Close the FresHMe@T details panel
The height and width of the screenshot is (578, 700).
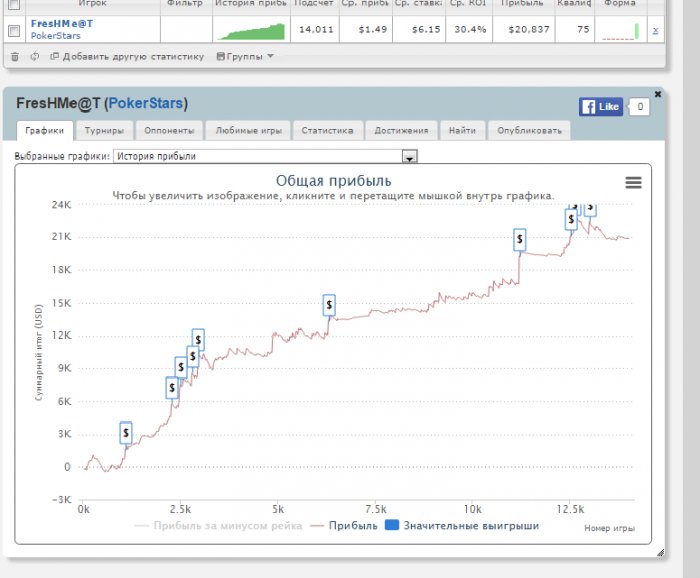(658, 94)
